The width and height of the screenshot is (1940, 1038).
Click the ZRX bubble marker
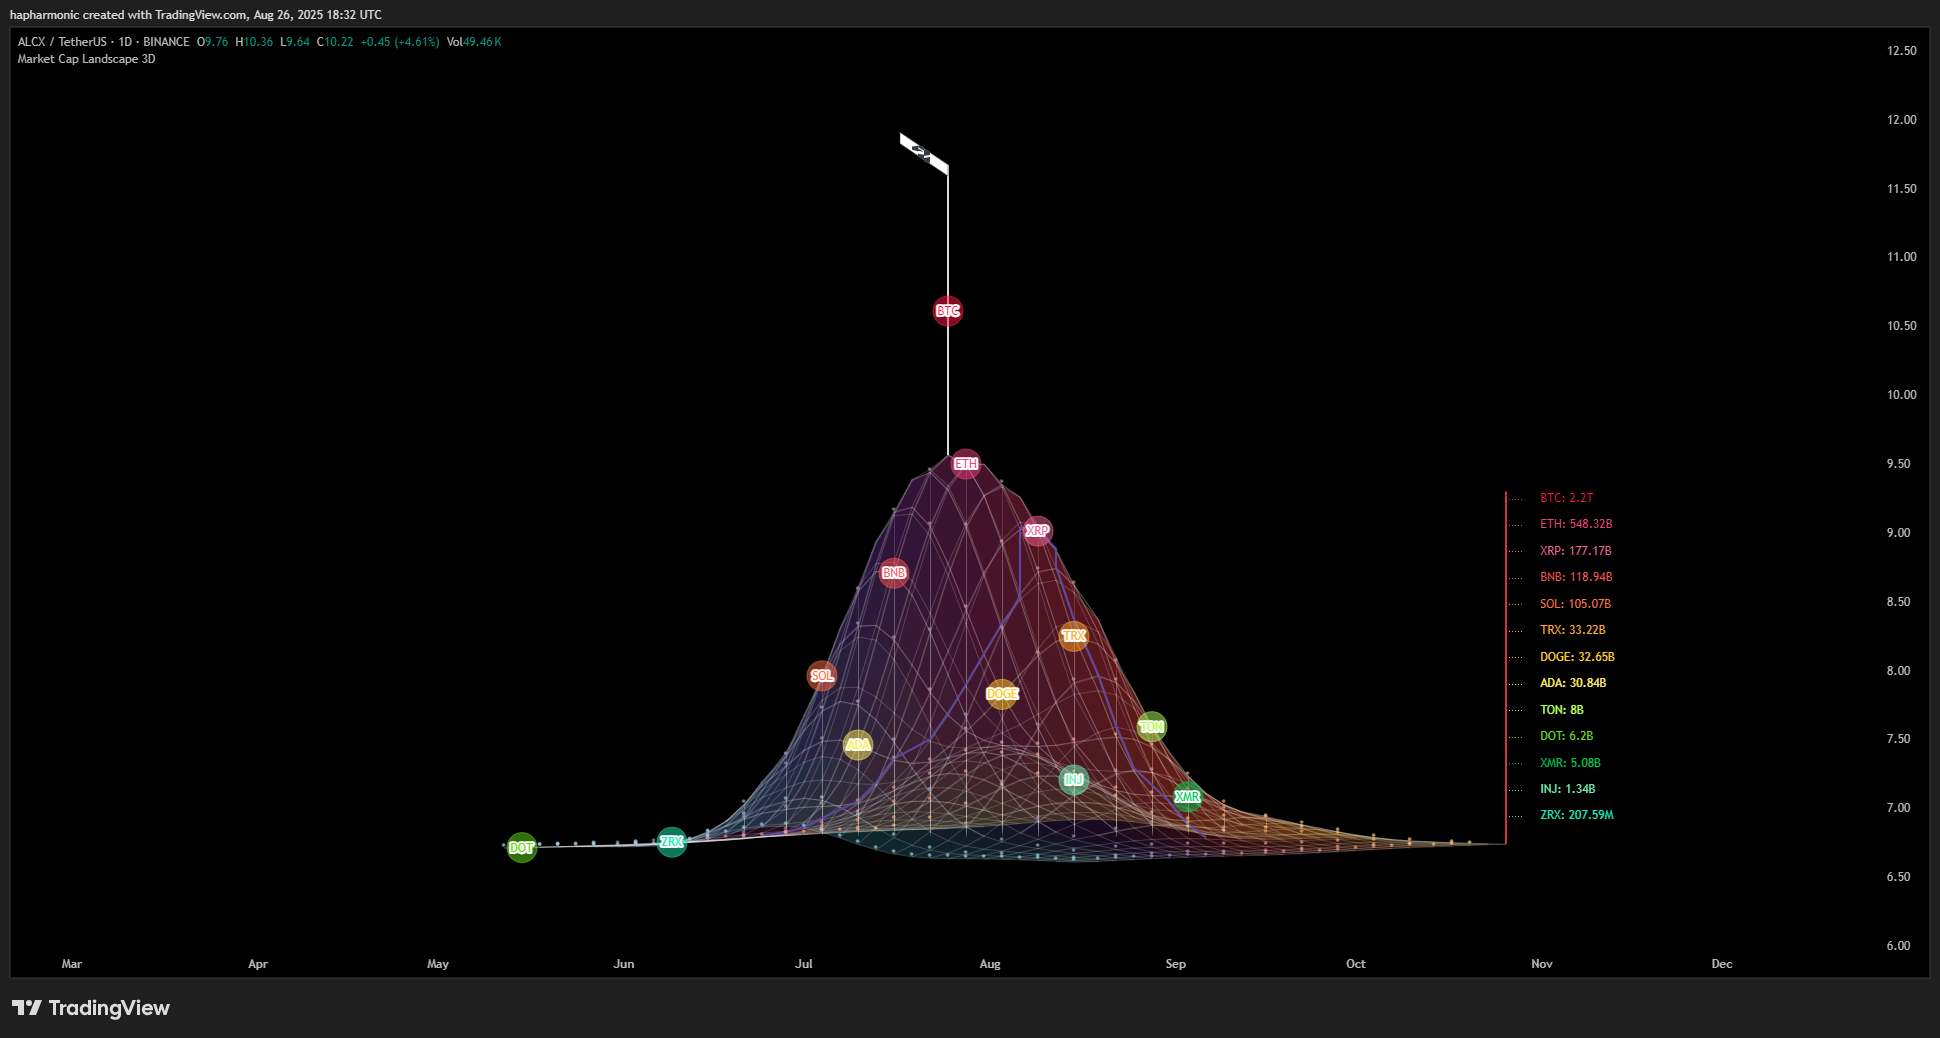pos(672,842)
